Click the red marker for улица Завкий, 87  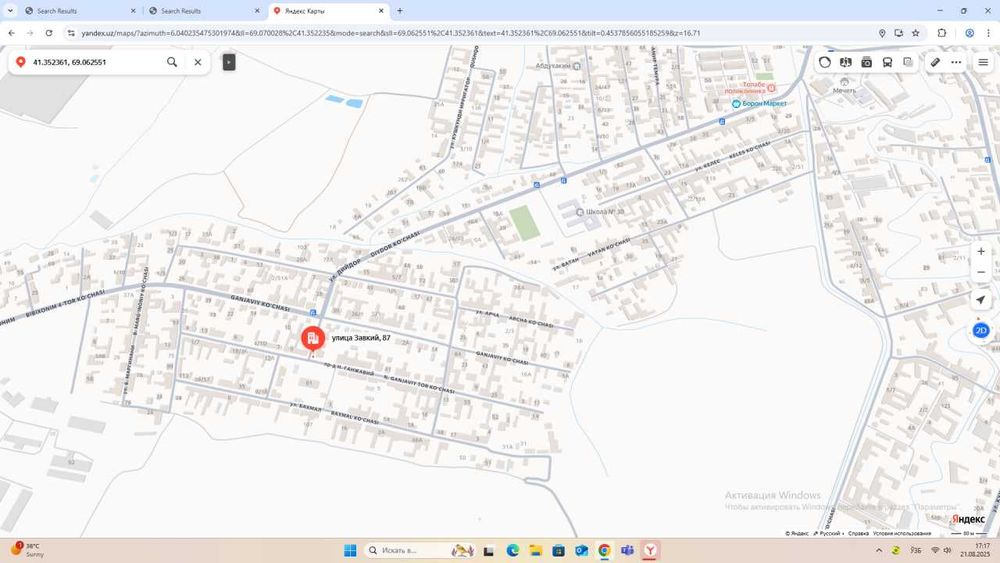click(312, 339)
